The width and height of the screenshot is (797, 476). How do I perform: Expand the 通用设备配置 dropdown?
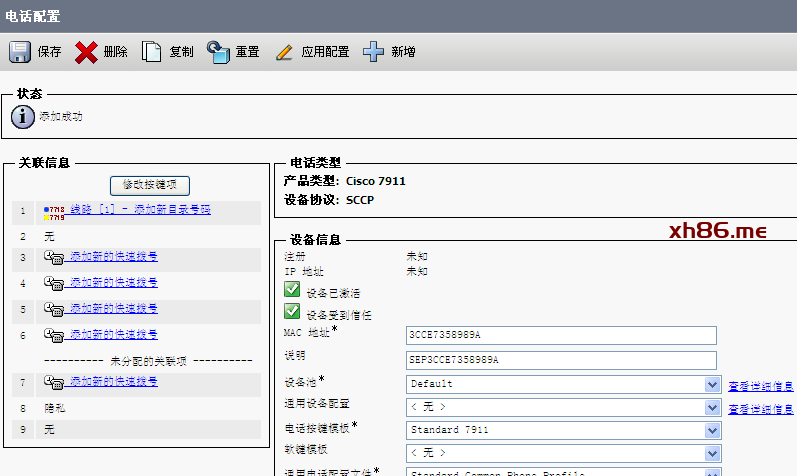[x=712, y=407]
